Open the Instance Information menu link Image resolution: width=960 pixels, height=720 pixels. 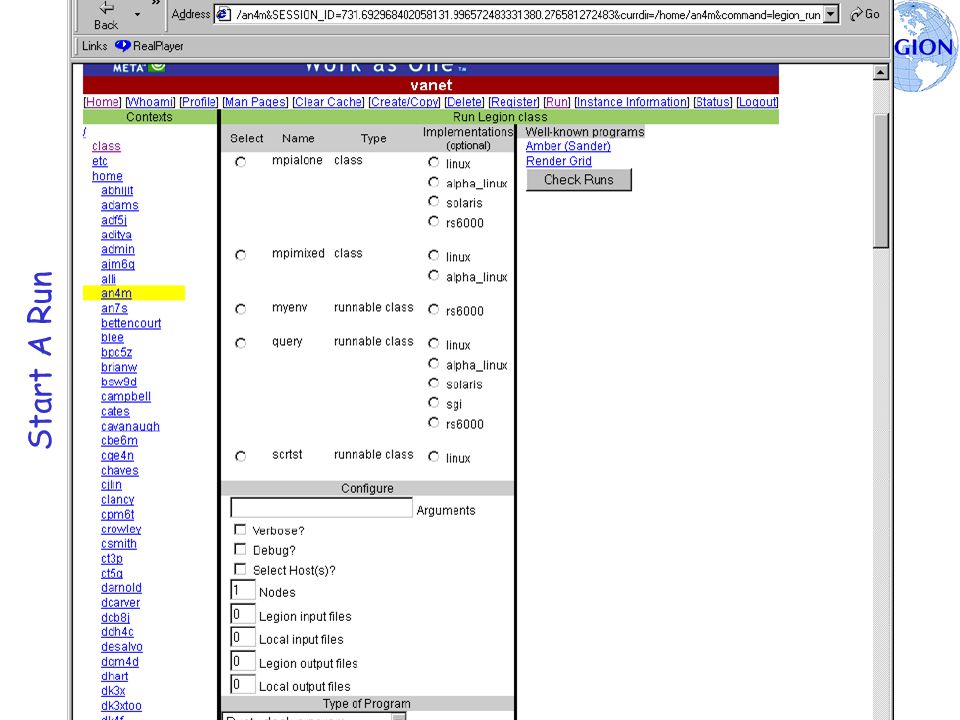(x=631, y=102)
